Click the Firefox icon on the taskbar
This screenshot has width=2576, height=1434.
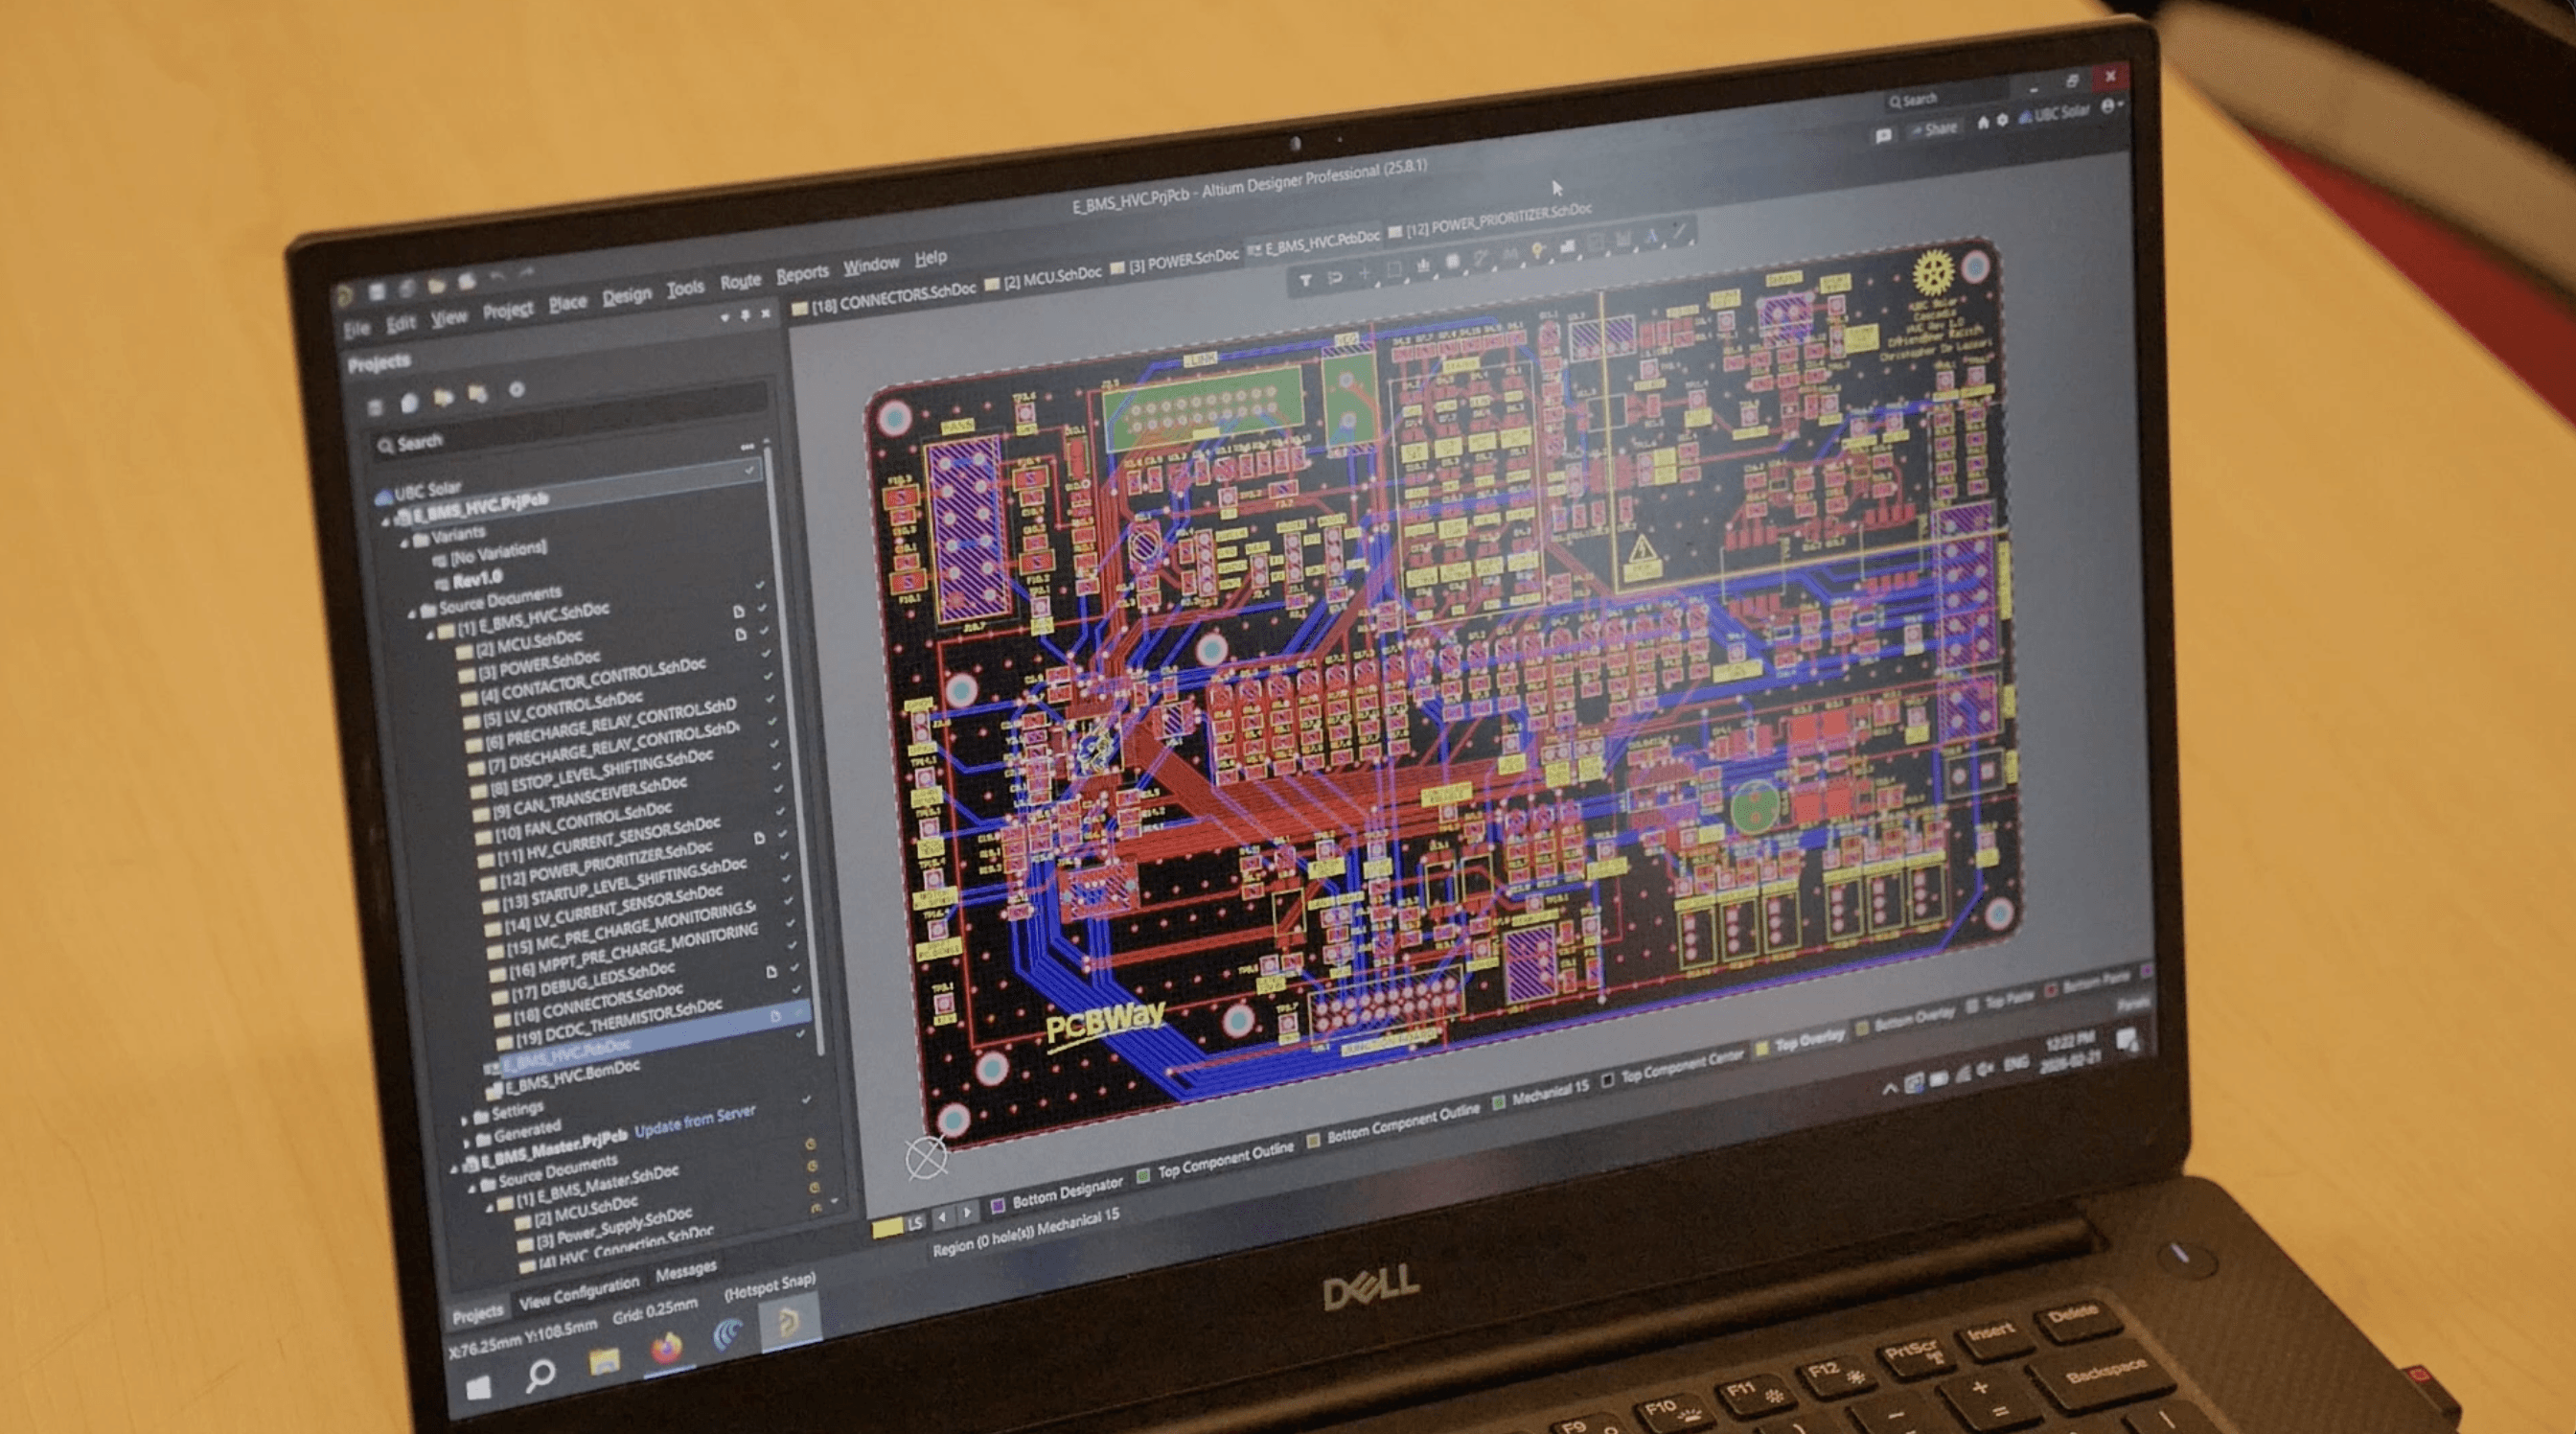pyautogui.click(x=666, y=1350)
